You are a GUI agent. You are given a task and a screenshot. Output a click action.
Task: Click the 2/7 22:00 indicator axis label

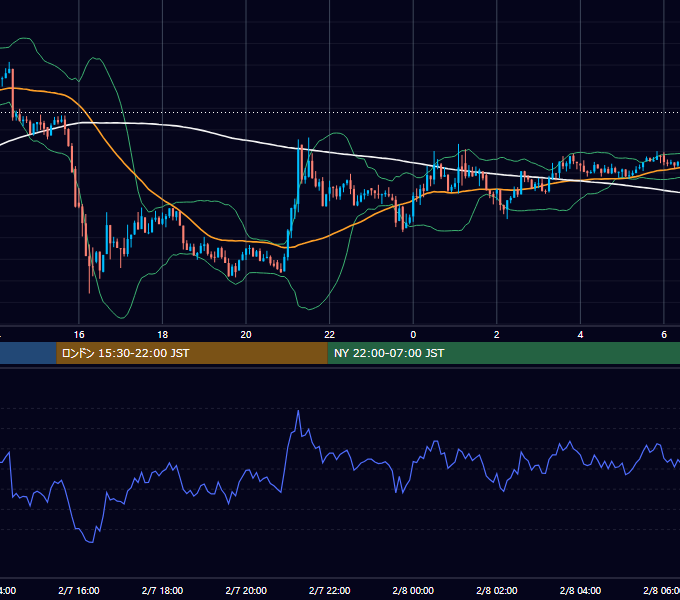[330, 590]
